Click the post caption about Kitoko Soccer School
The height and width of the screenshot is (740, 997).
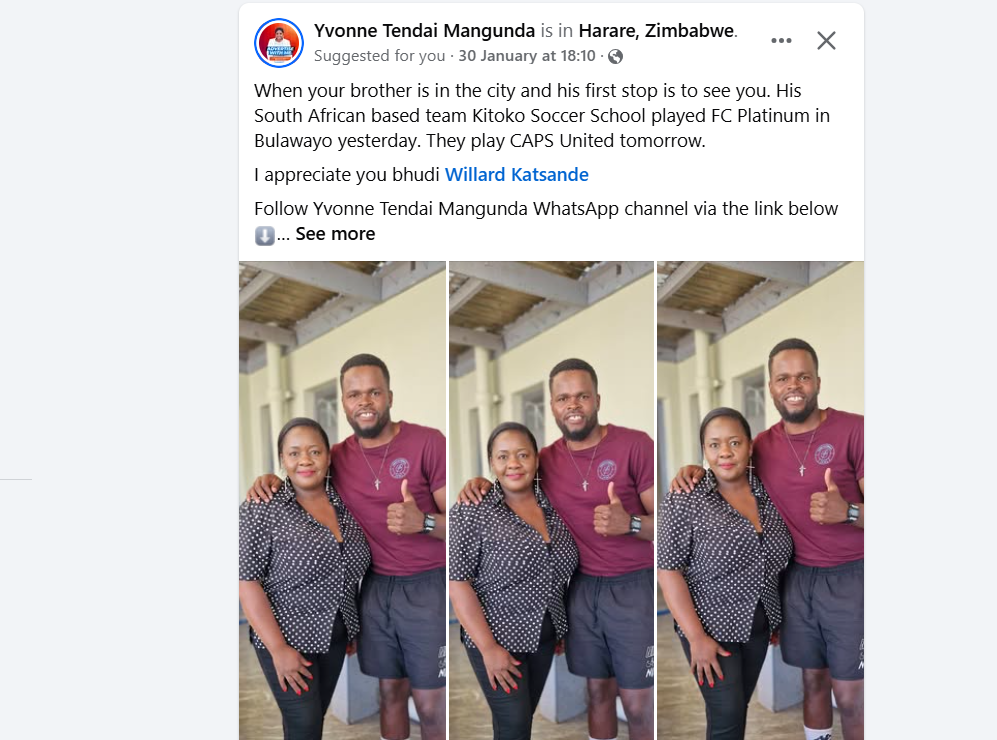[x=542, y=116]
